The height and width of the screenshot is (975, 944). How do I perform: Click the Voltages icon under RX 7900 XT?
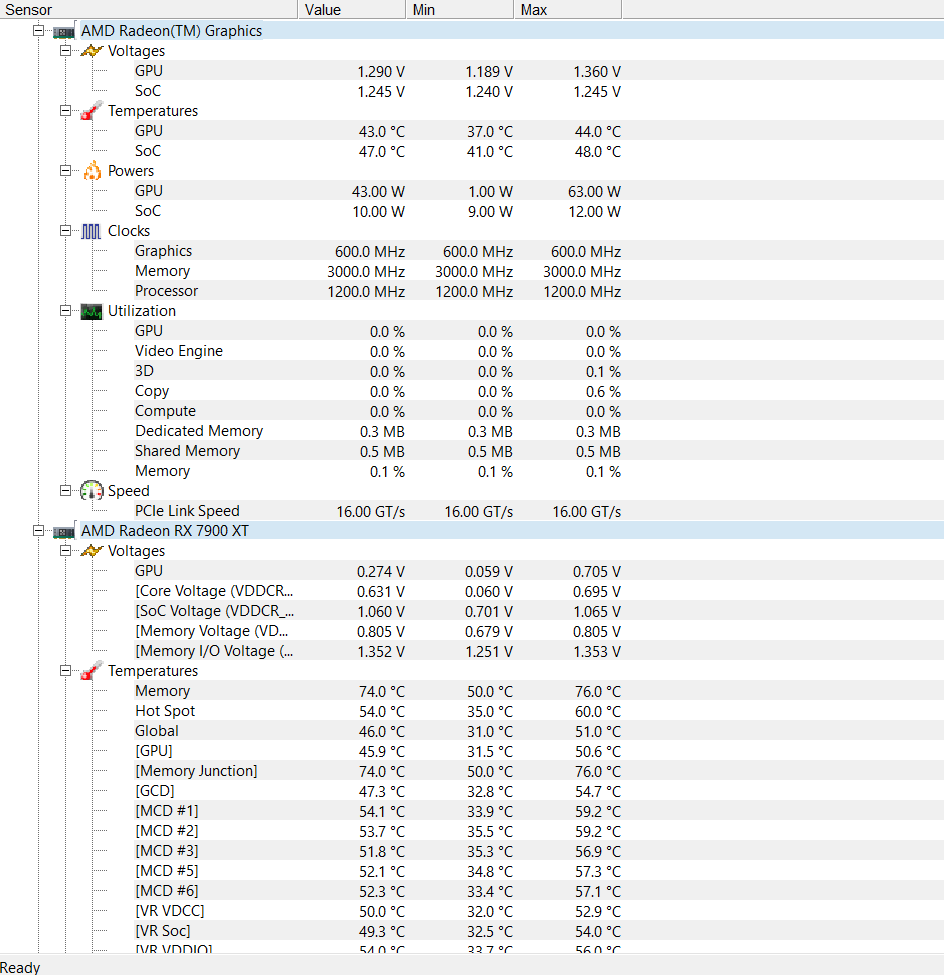(91, 551)
